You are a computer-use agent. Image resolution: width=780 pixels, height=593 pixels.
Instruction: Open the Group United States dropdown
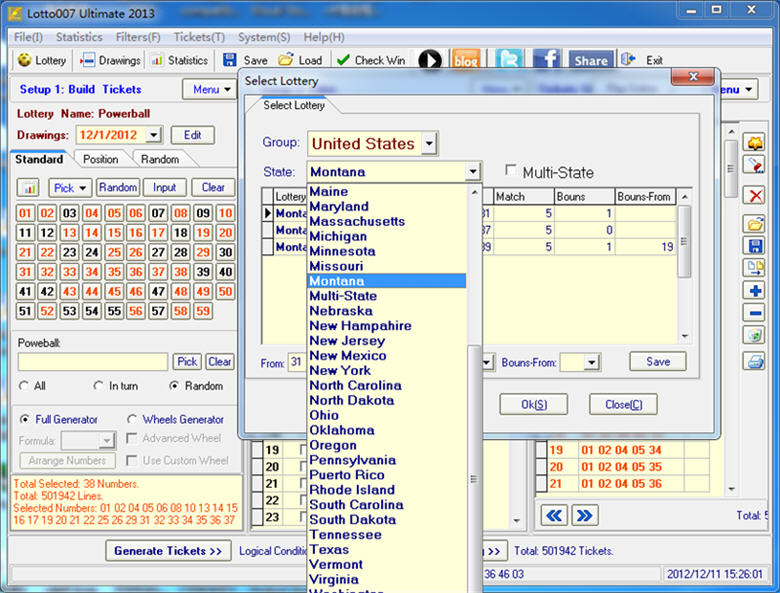click(429, 144)
